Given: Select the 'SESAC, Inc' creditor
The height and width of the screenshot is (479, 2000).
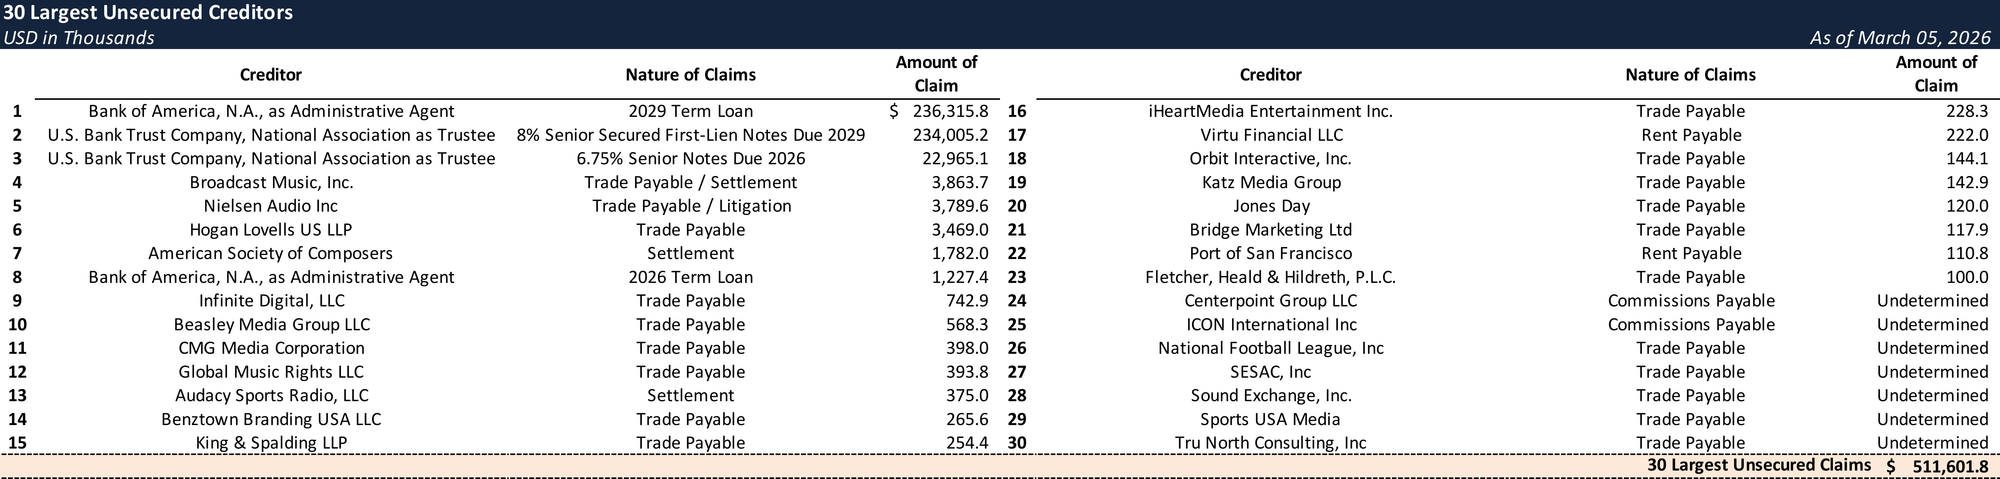Looking at the screenshot, I should pyautogui.click(x=1271, y=372).
